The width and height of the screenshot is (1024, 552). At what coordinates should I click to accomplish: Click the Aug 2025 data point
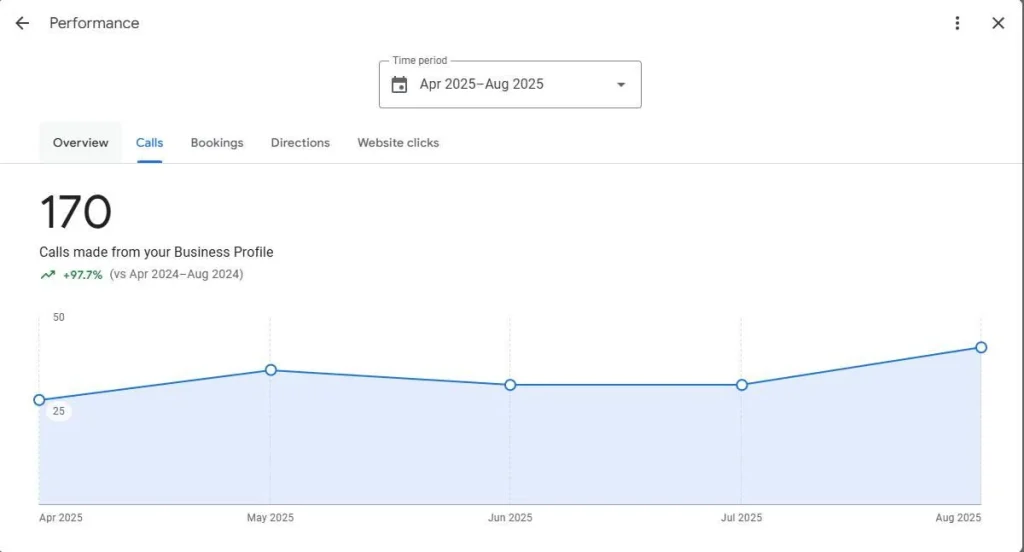[x=981, y=348]
